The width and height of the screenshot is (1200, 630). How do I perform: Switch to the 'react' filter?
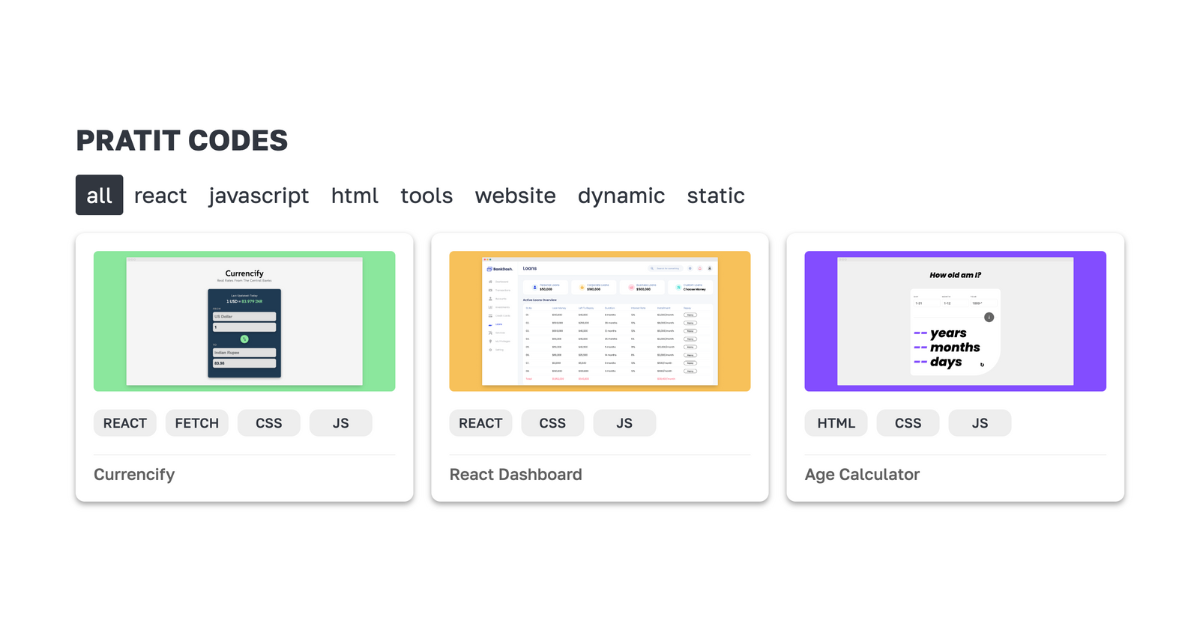(x=160, y=195)
